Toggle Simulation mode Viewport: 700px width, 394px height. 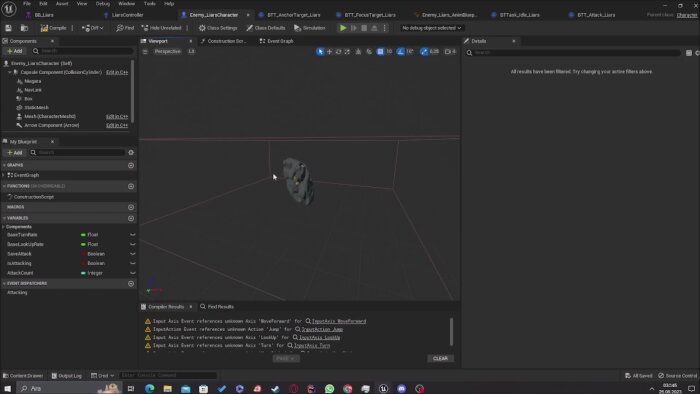(x=309, y=28)
